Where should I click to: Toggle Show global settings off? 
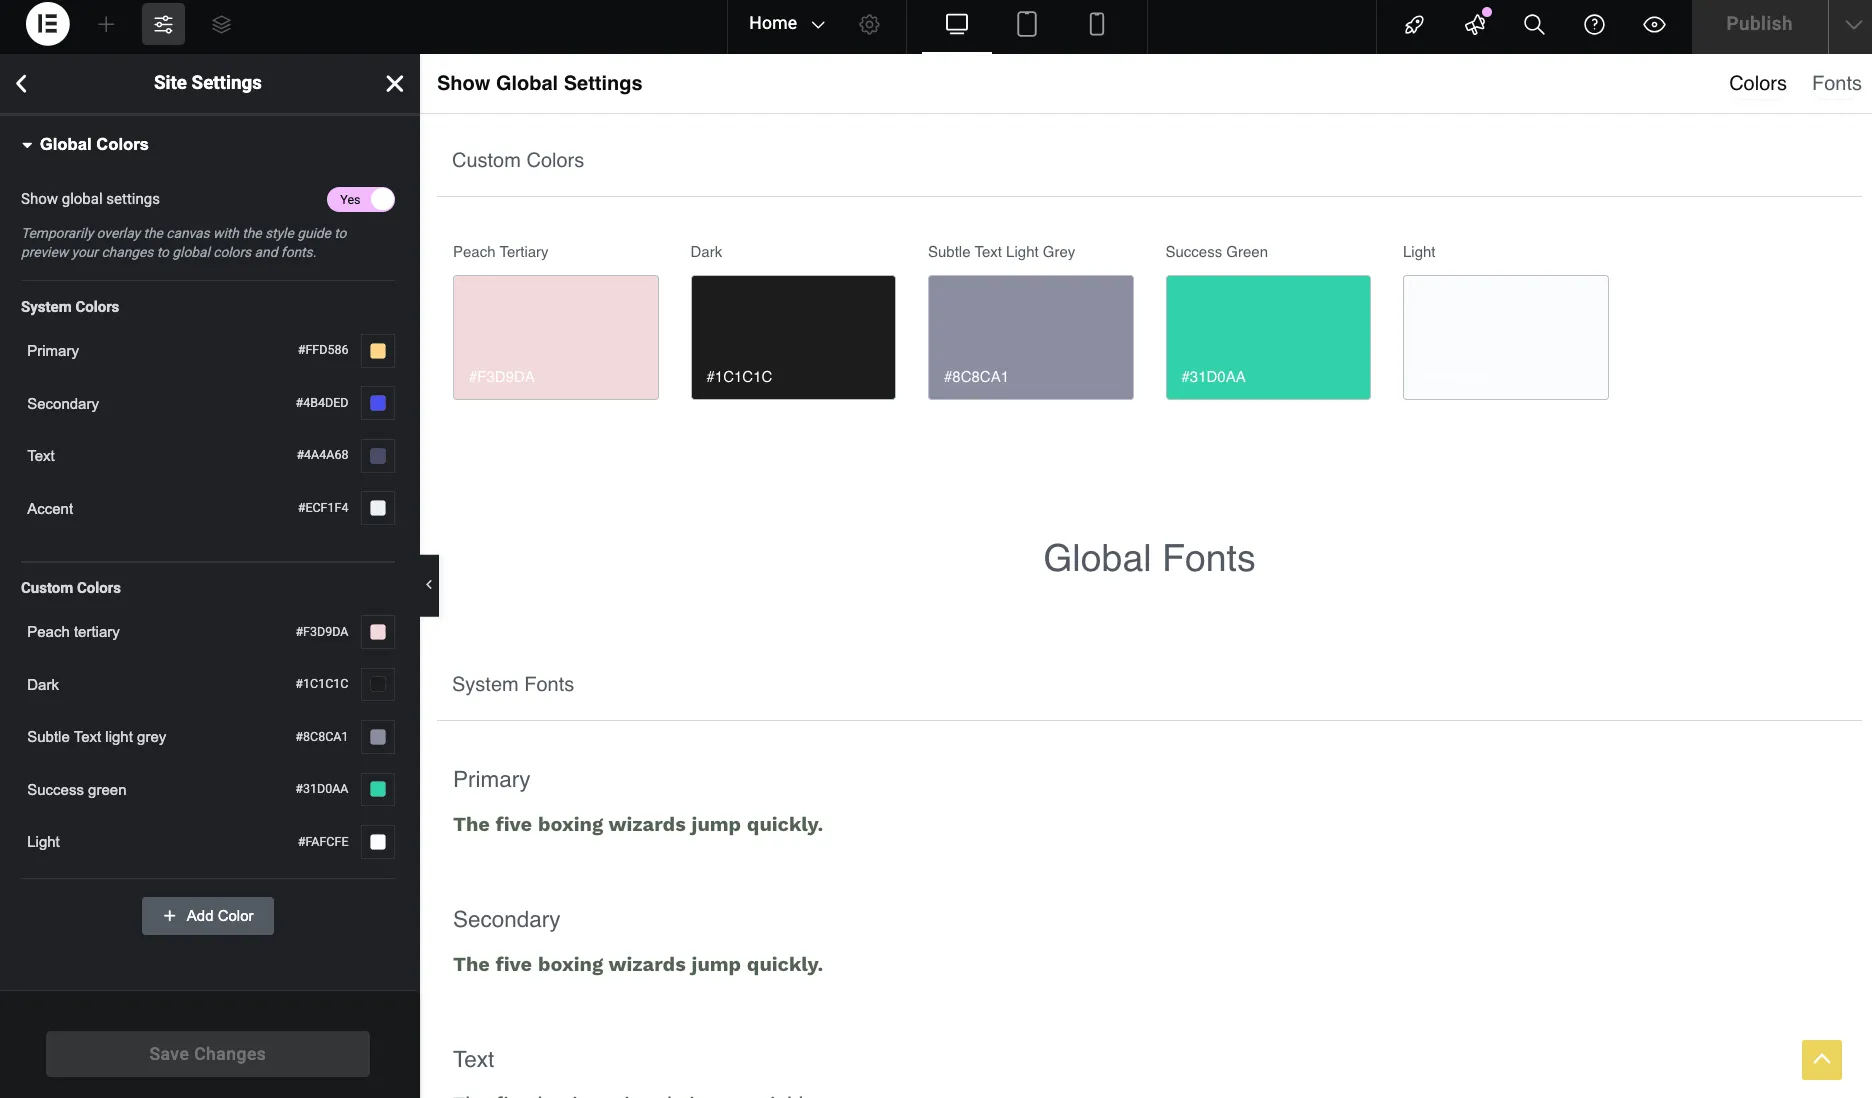360,199
